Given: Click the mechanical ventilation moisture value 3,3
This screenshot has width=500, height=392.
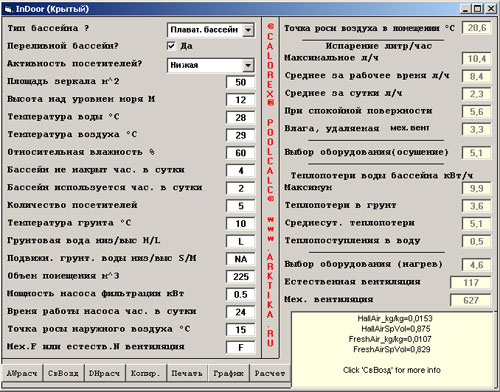Looking at the screenshot, I should tap(477, 129).
